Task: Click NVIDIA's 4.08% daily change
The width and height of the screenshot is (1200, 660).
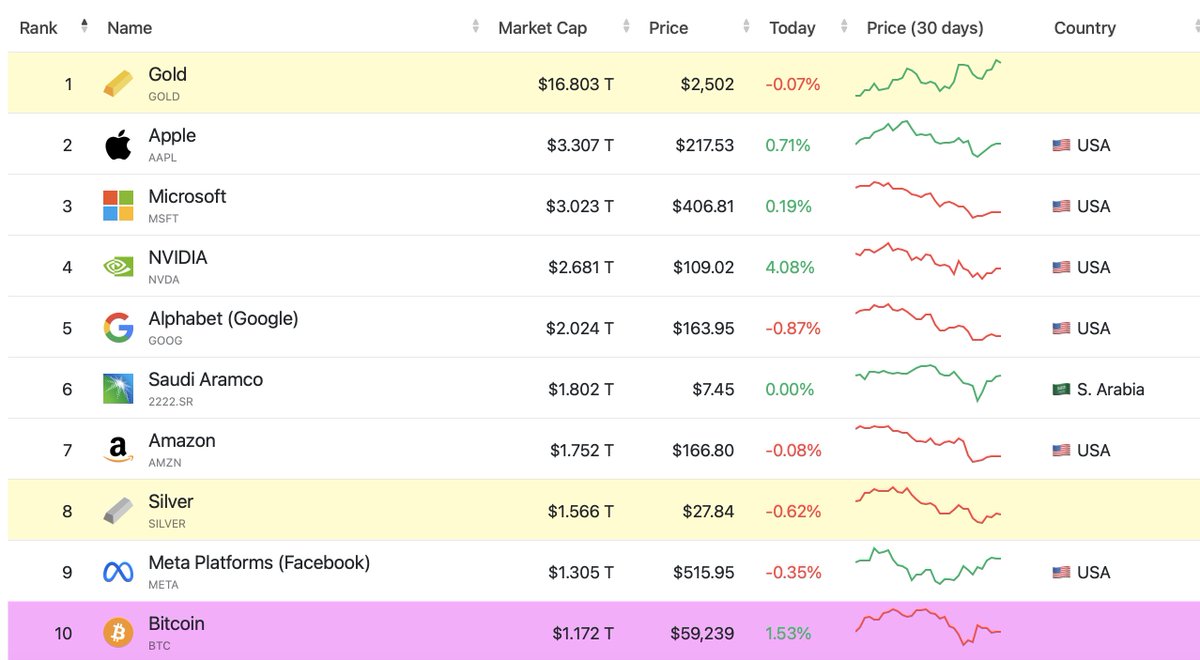Action: 790,268
